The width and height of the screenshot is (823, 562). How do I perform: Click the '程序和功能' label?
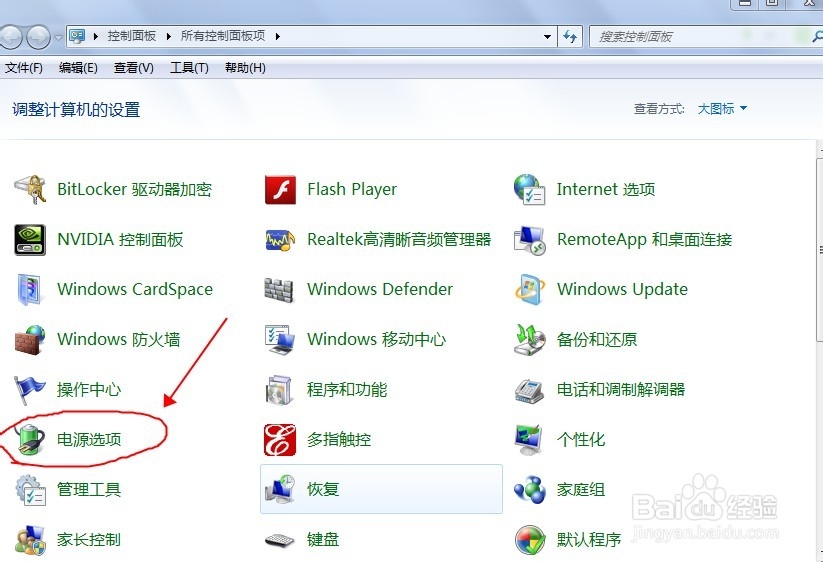click(x=347, y=390)
